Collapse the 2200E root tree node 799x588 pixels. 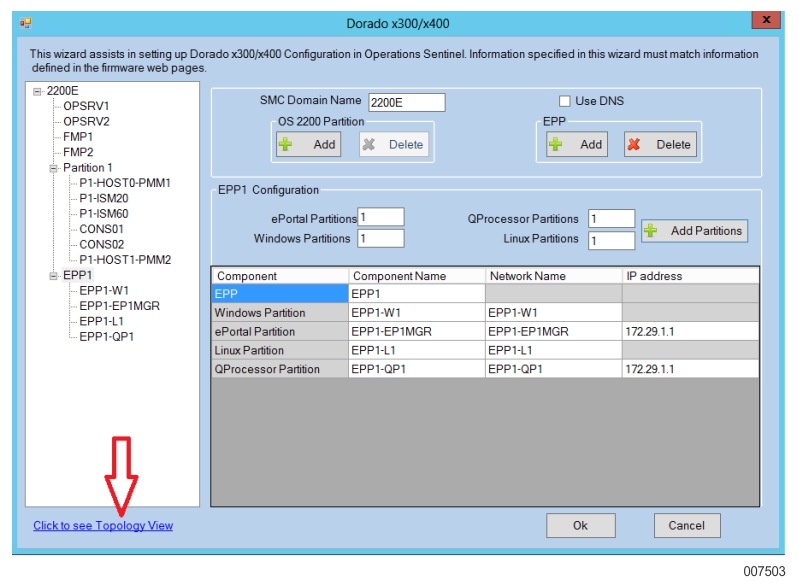37,91
